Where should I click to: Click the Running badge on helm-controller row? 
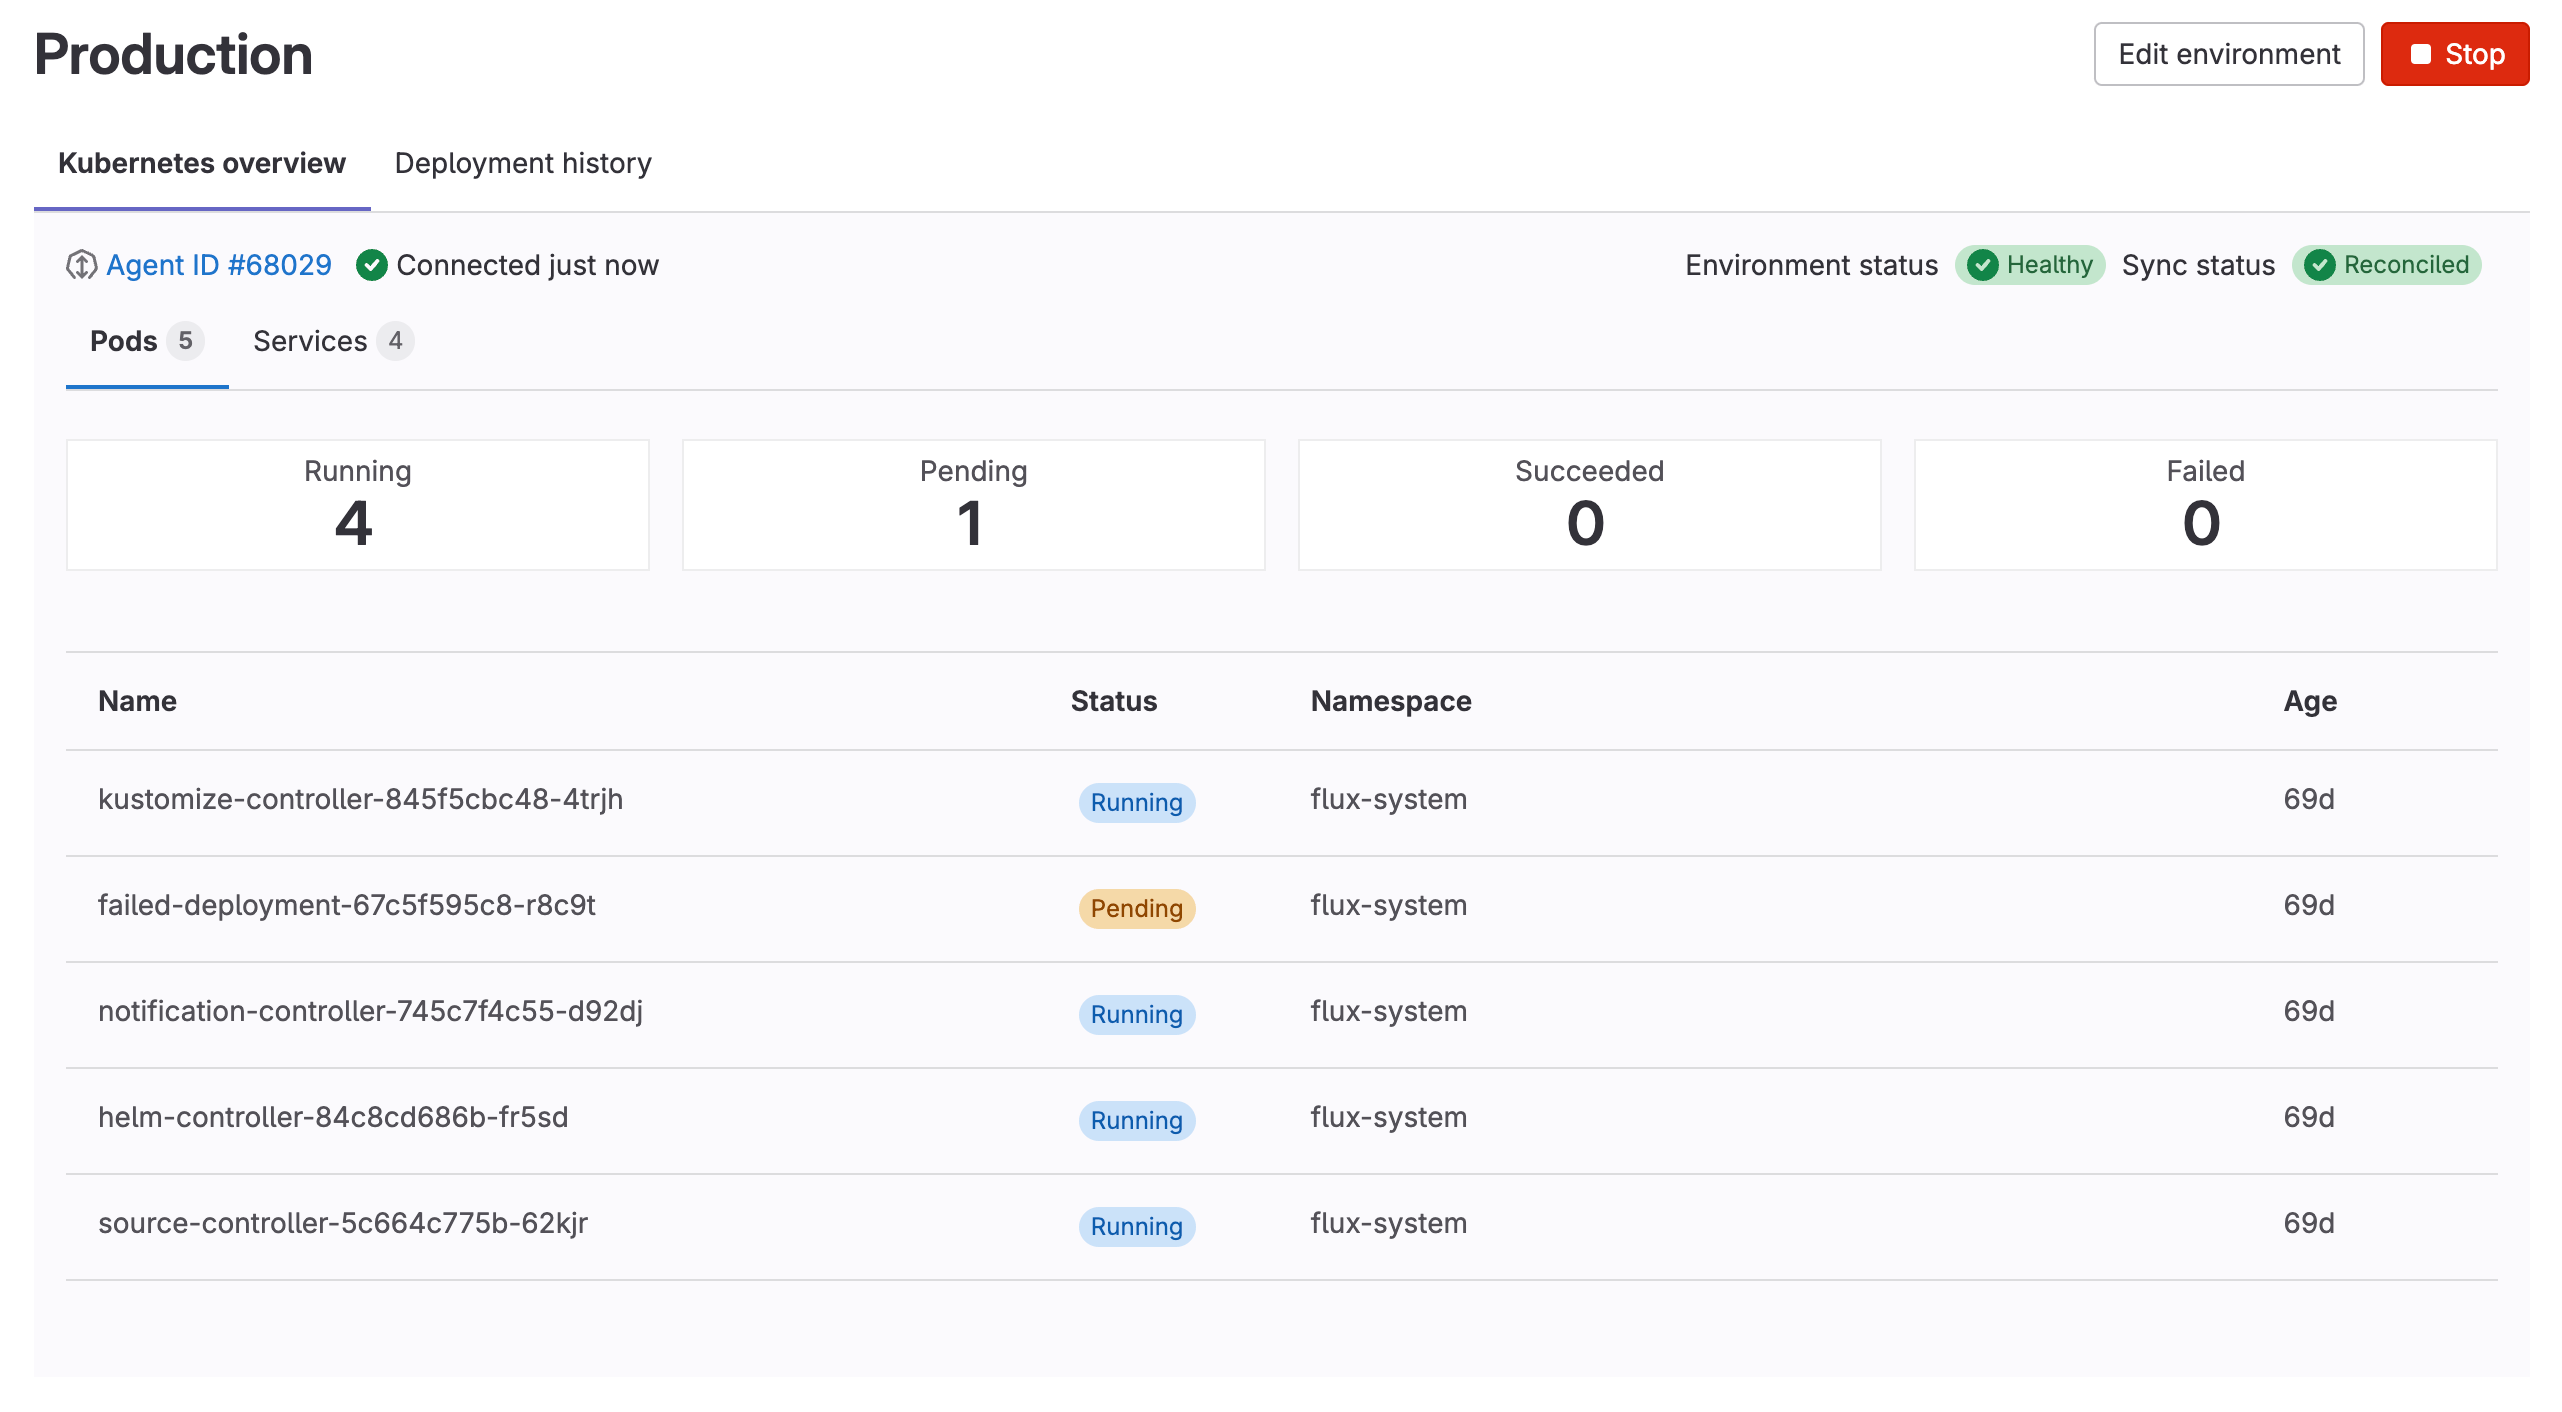(x=1136, y=1120)
